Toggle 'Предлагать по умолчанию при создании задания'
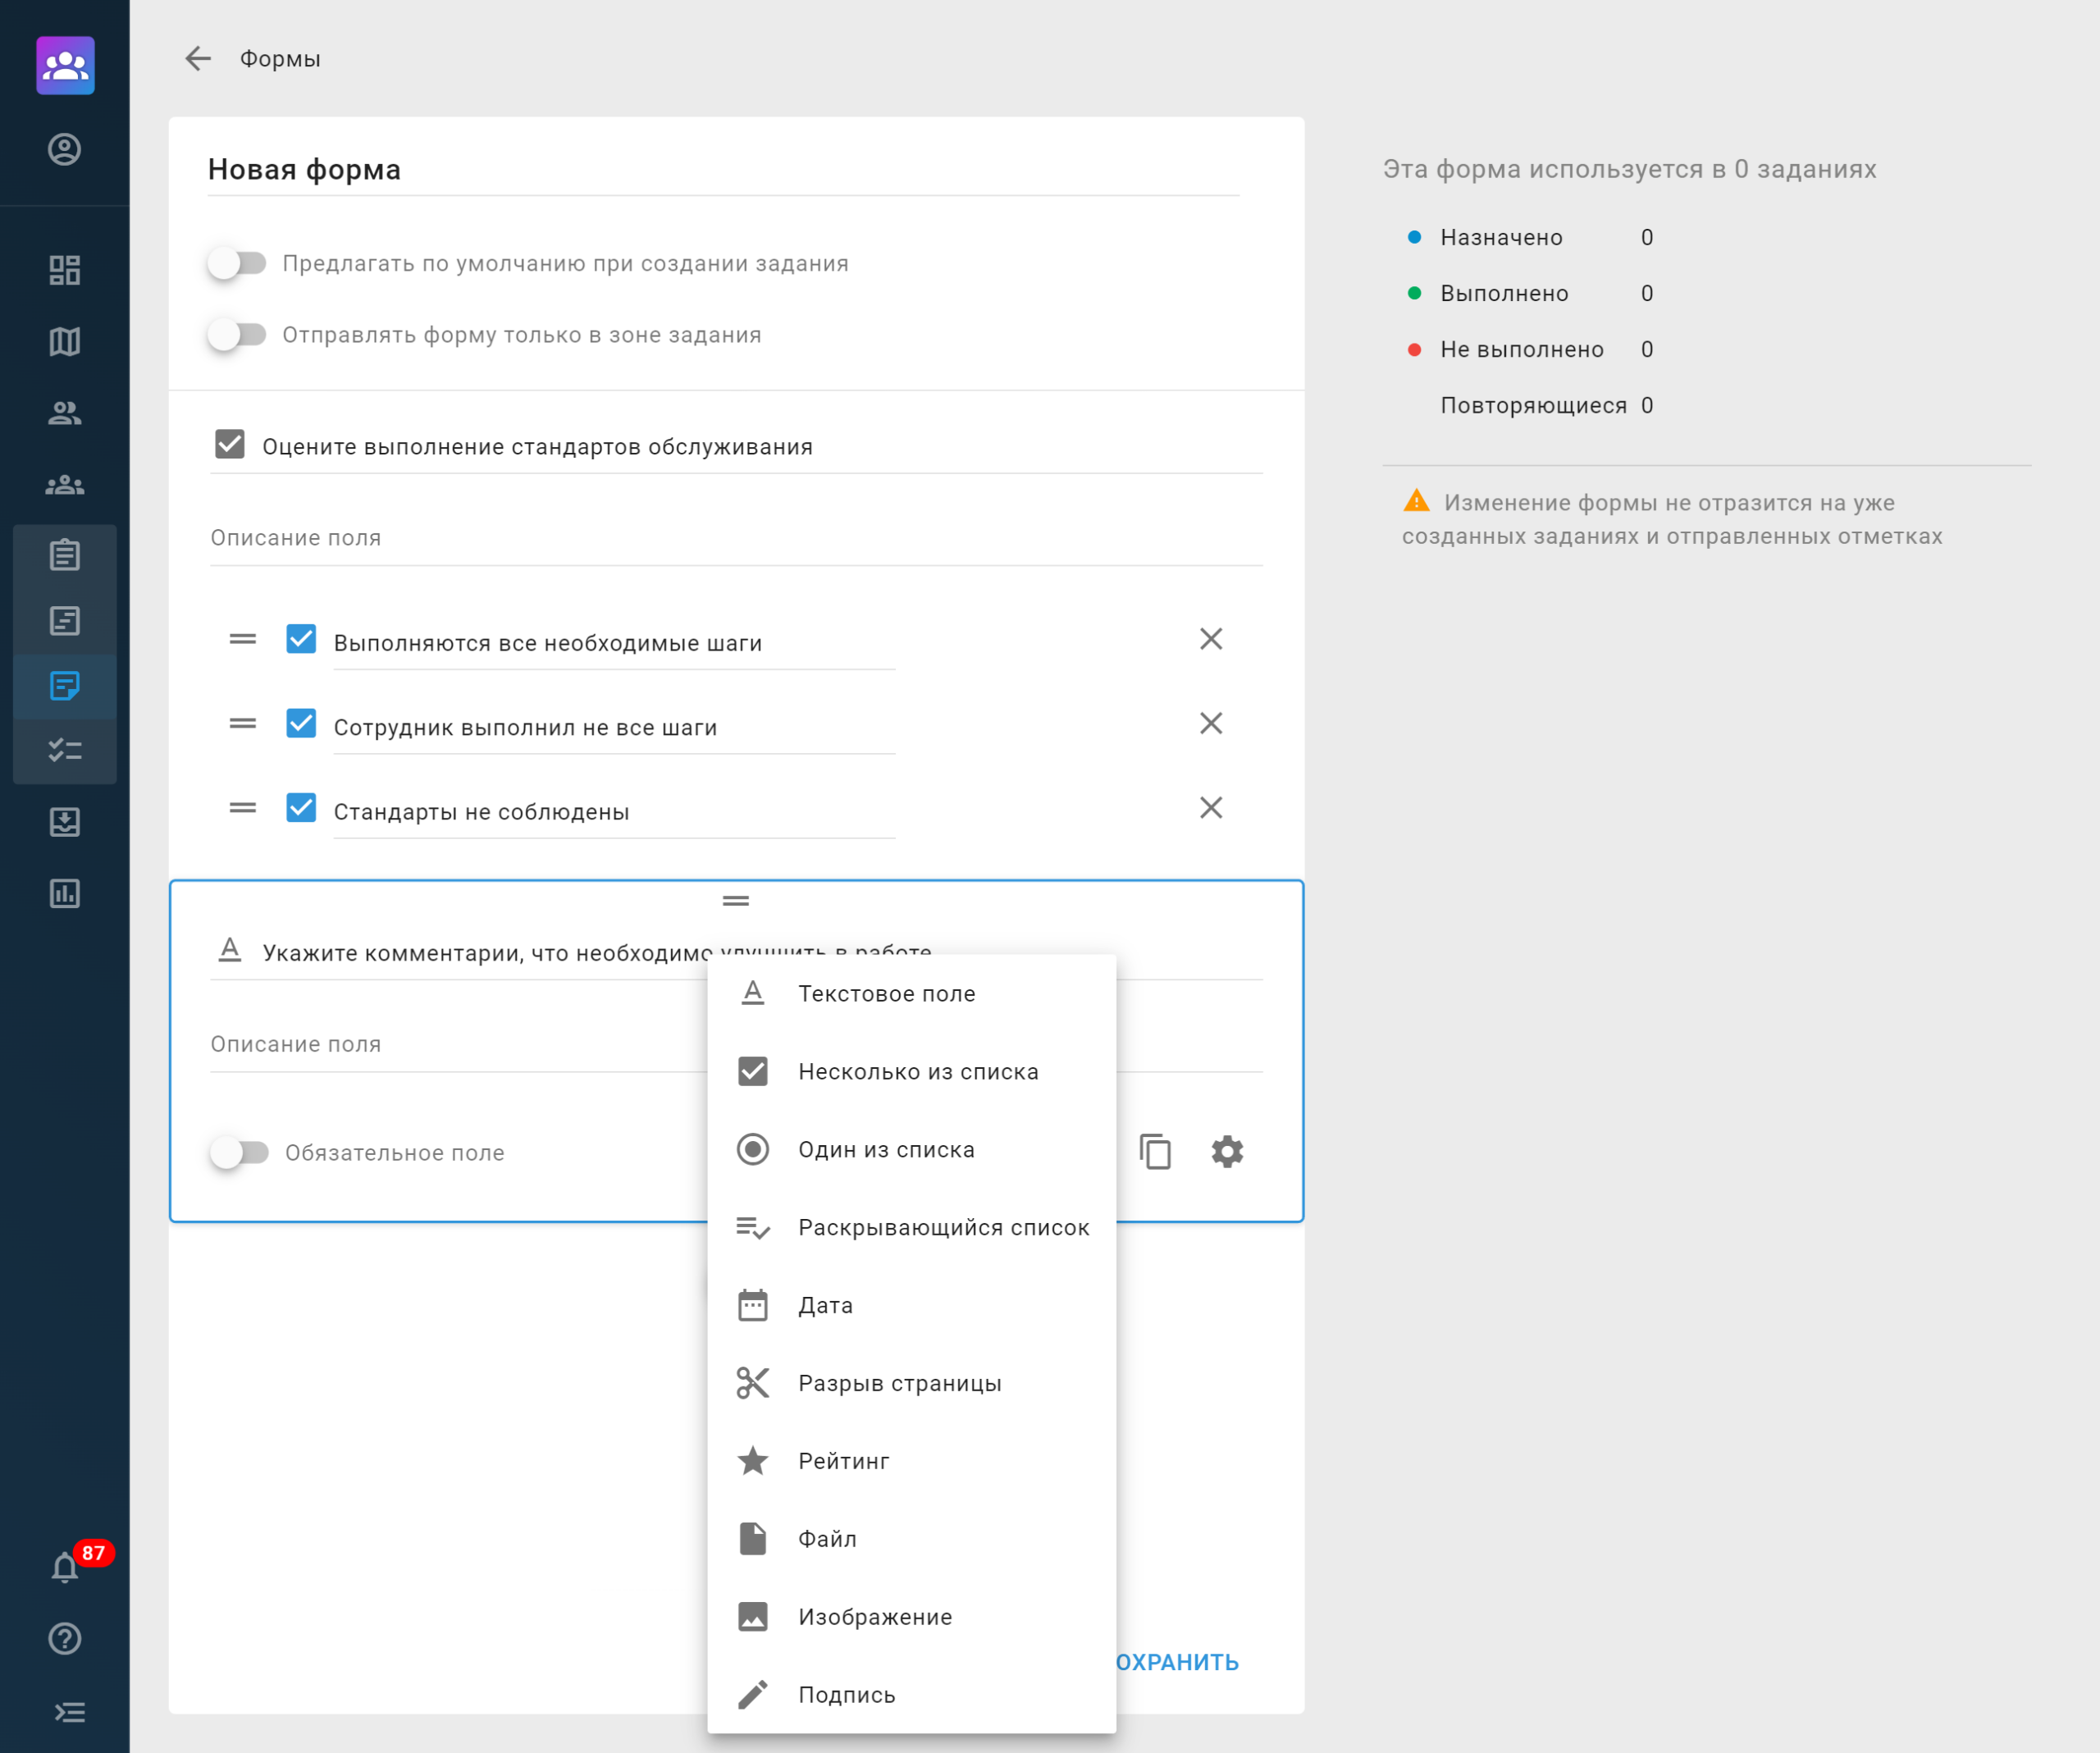Viewport: 2100px width, 1753px height. pos(237,263)
